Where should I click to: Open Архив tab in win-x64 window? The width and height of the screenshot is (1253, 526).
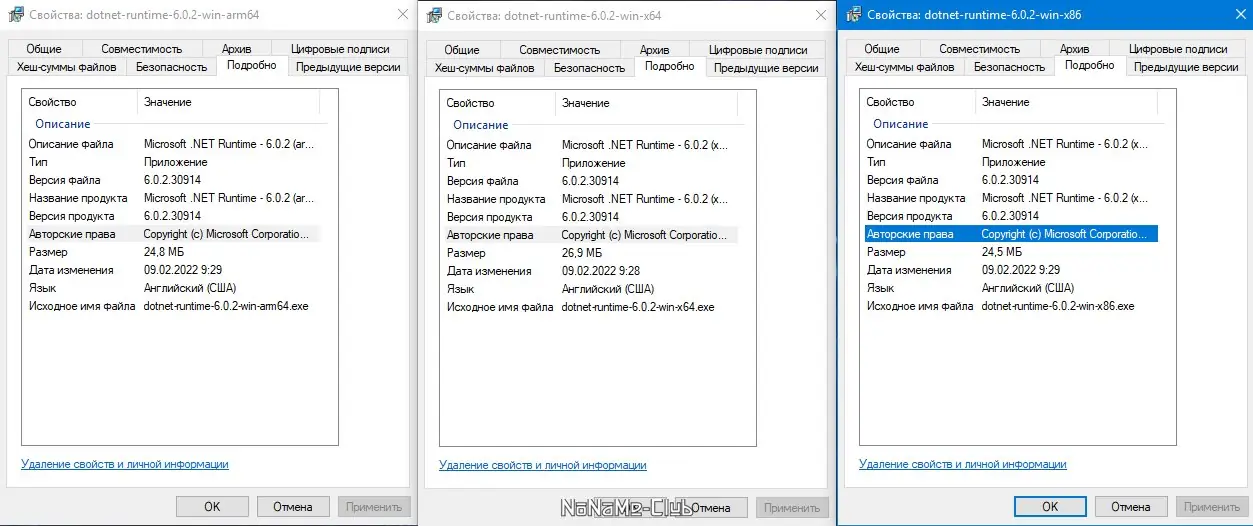point(654,50)
